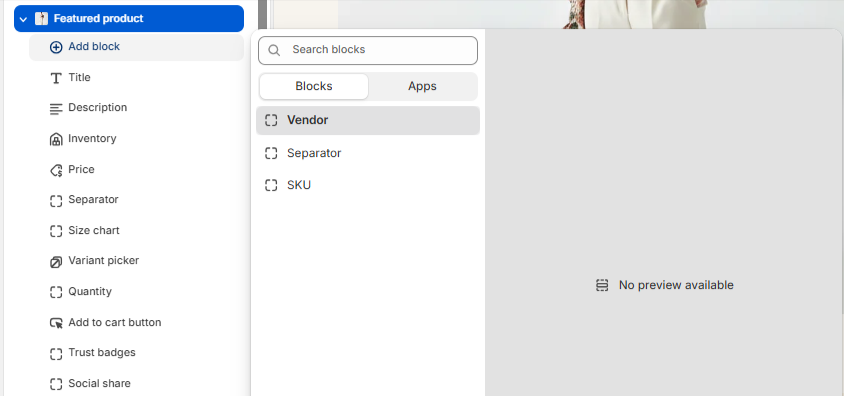
Task: Click the Inventory block icon
Action: [56, 139]
